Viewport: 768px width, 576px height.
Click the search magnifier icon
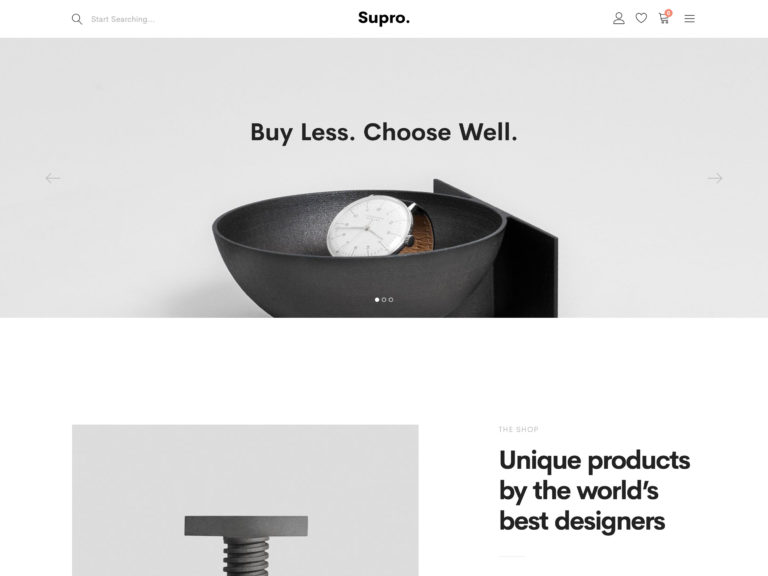pos(77,19)
